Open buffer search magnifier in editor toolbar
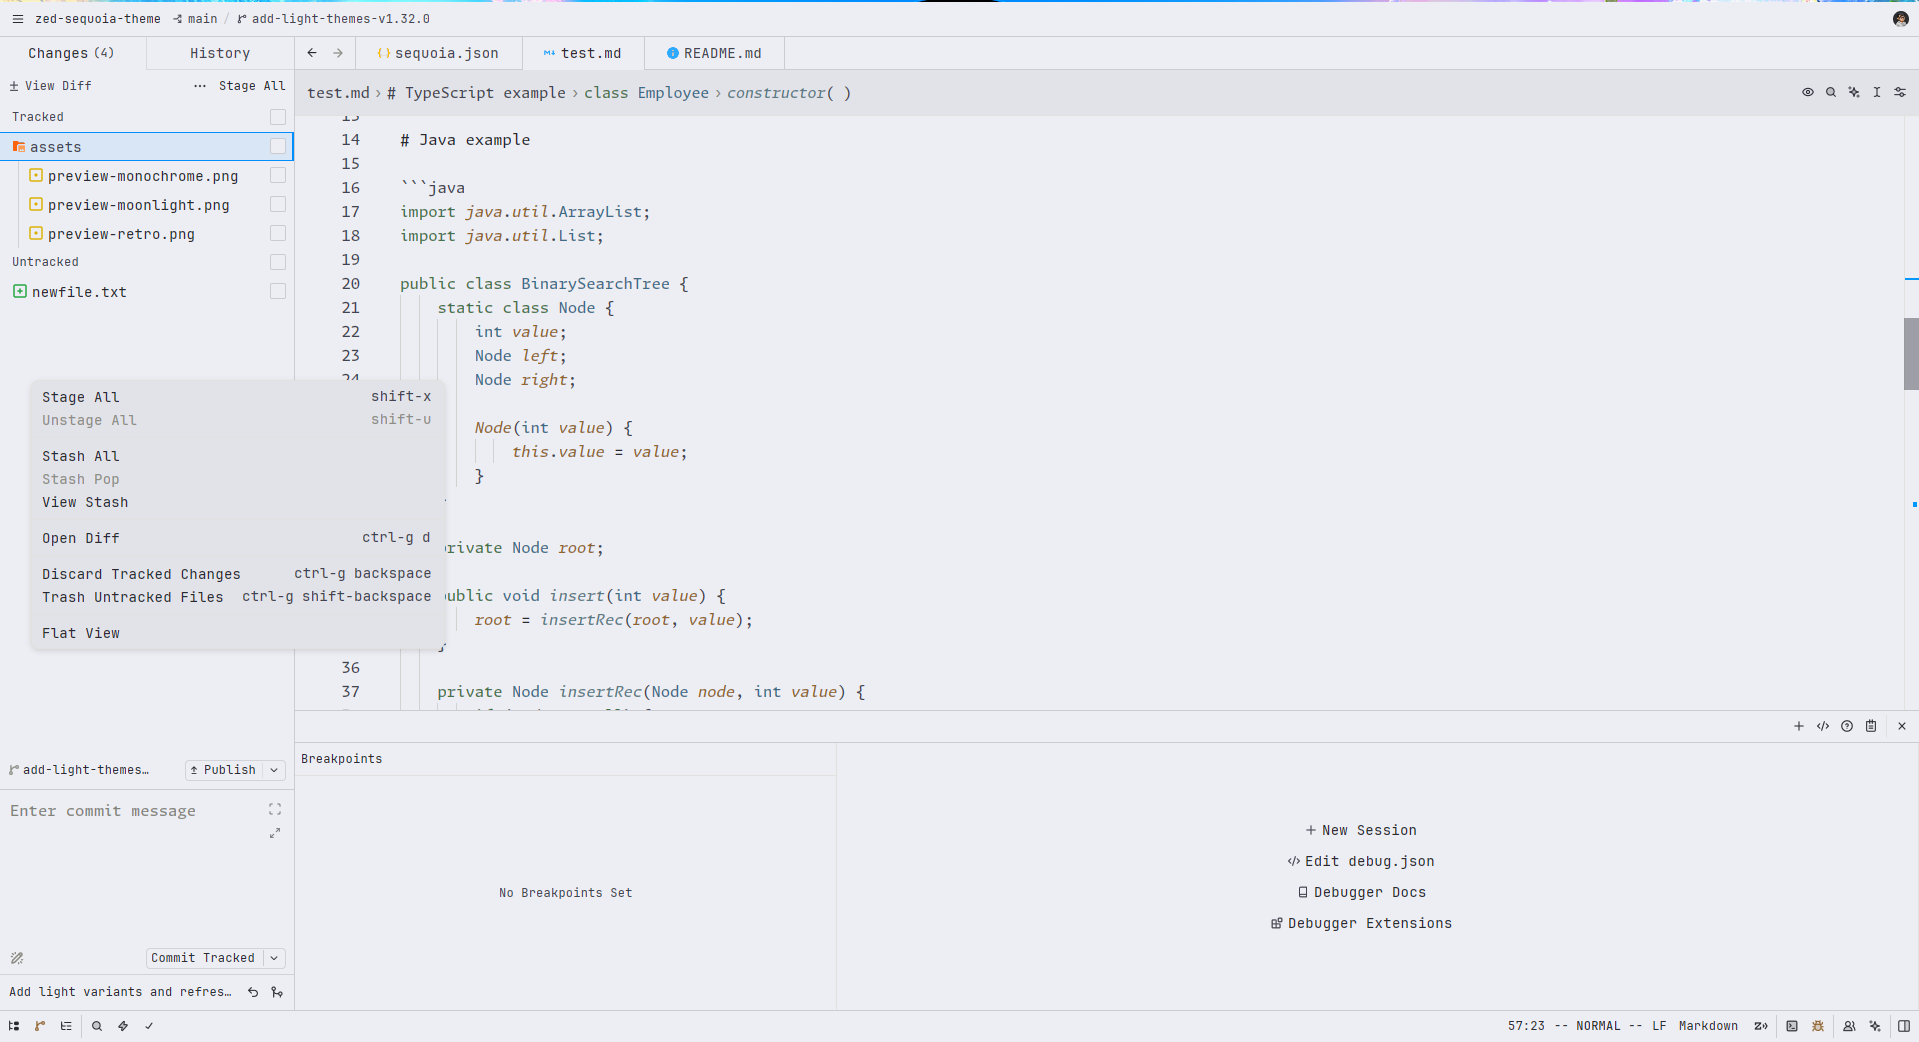Viewport: 1919px width, 1042px height. (1831, 92)
